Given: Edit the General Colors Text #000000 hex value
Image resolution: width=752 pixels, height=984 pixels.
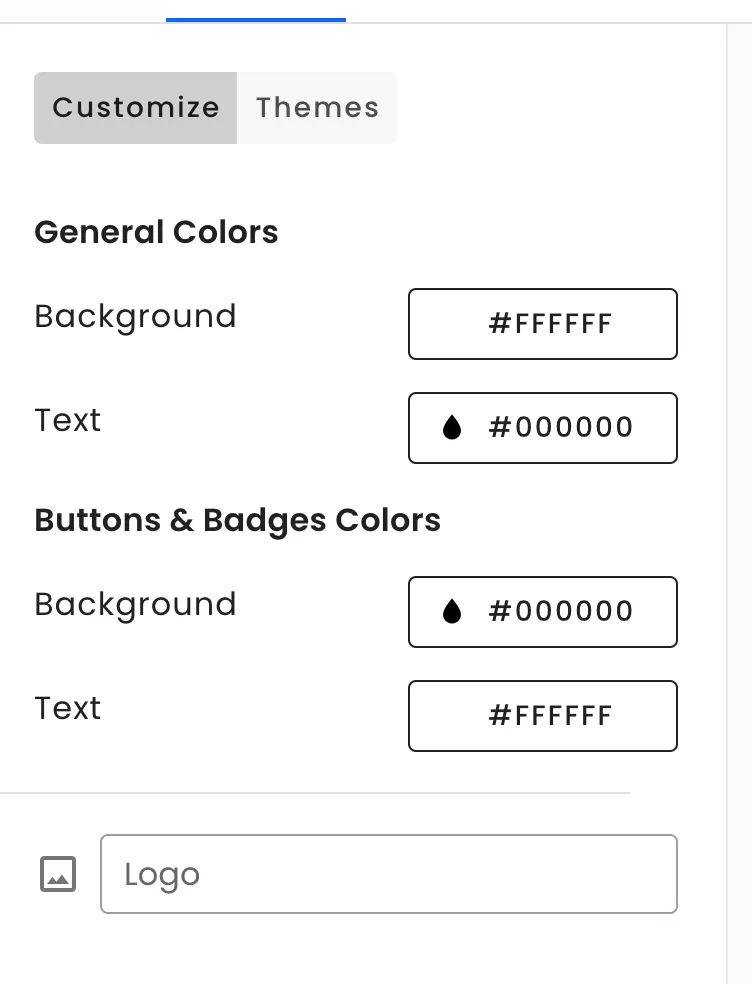Looking at the screenshot, I should 560,428.
